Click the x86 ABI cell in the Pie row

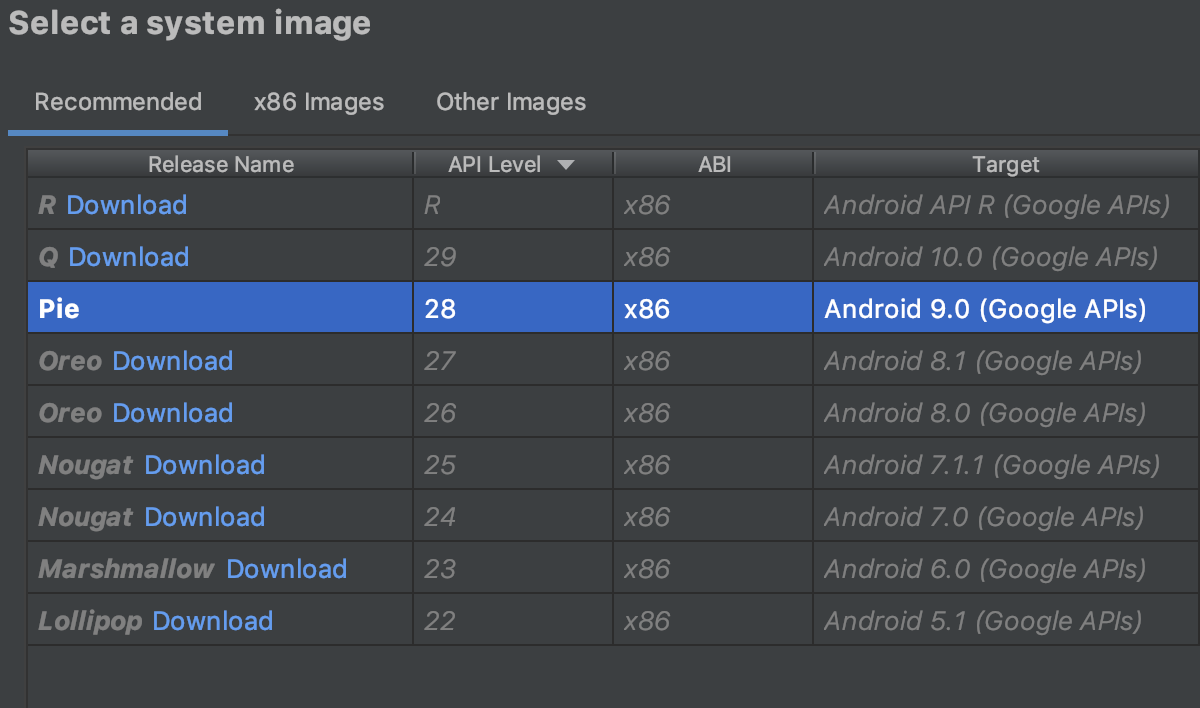[x=714, y=309]
